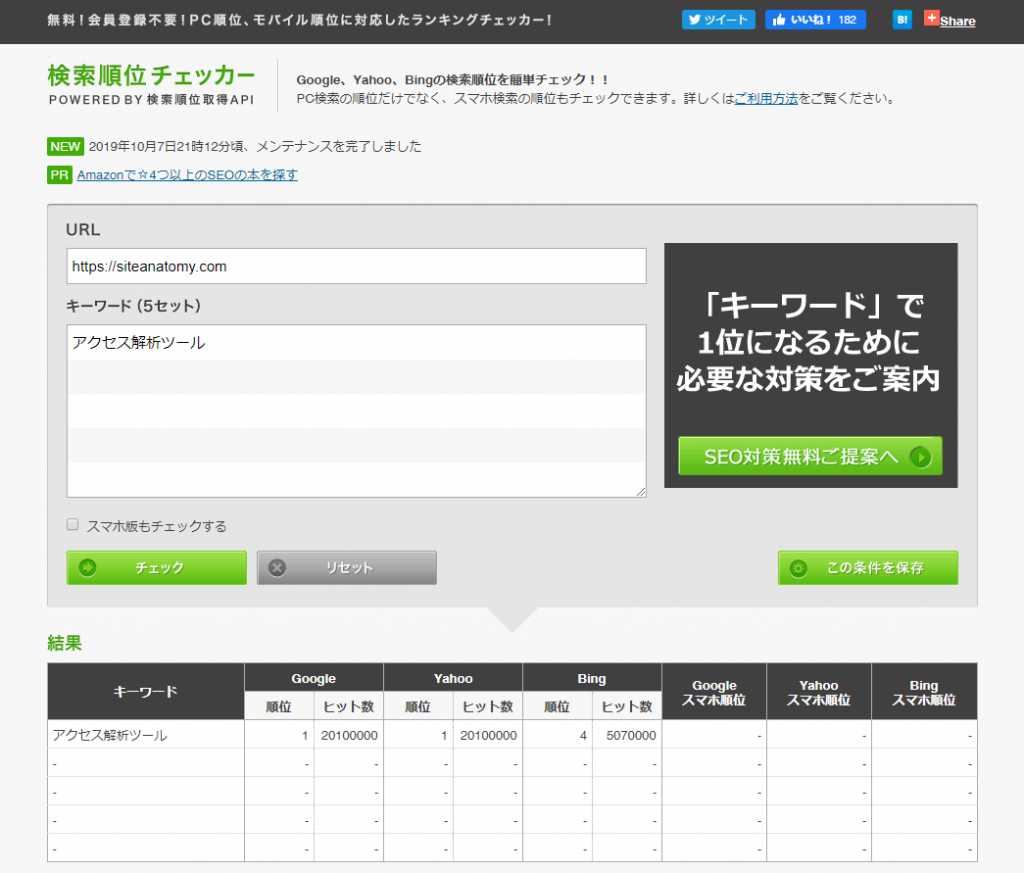Open the Amazon SEO books link
Viewport: 1024px width, 873px height.
[187, 175]
